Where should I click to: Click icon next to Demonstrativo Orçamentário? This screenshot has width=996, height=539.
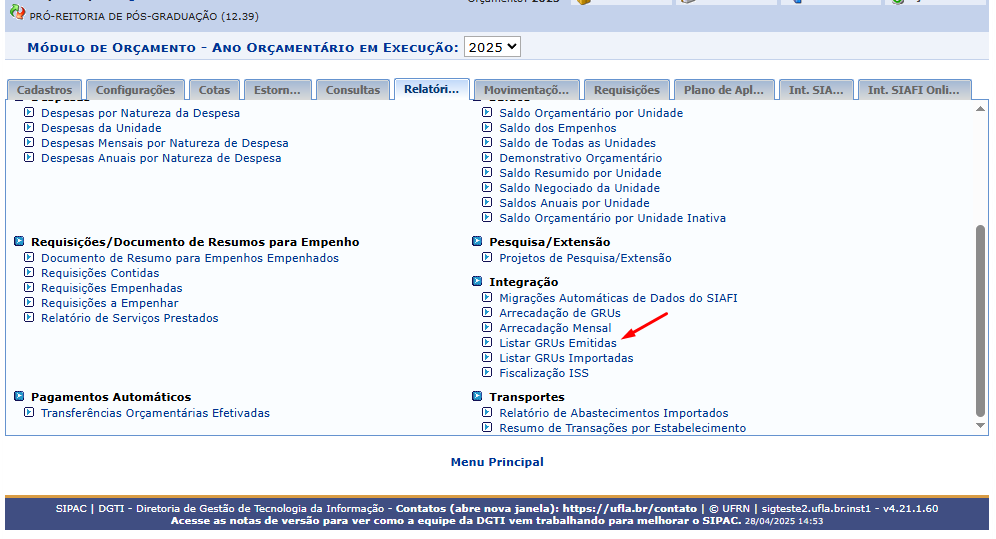coord(487,157)
